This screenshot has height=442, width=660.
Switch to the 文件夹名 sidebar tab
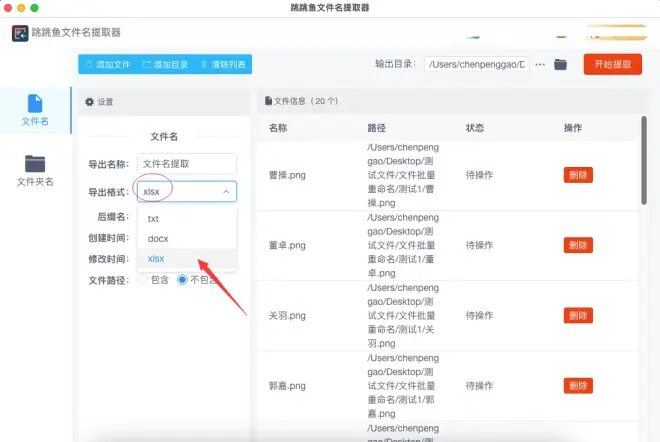coord(35,170)
